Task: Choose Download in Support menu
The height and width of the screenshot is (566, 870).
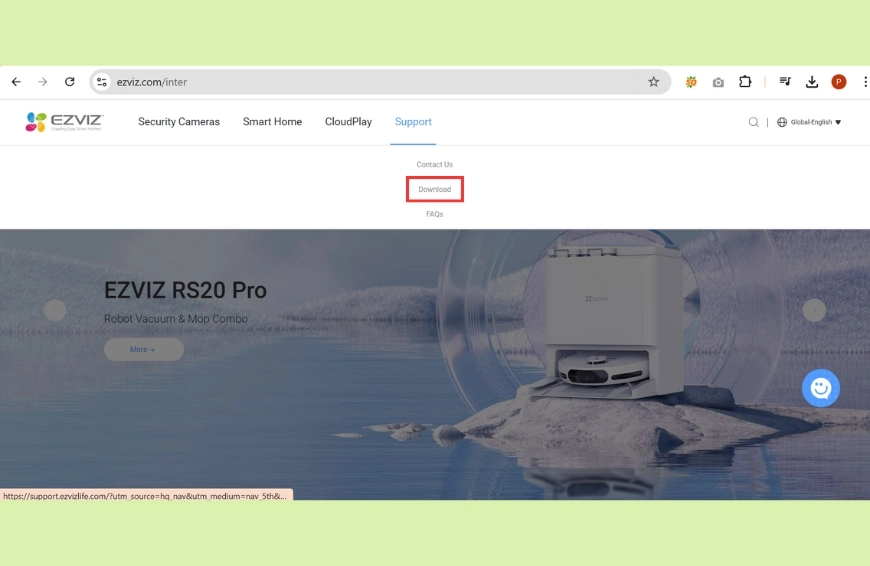Action: coord(434,189)
